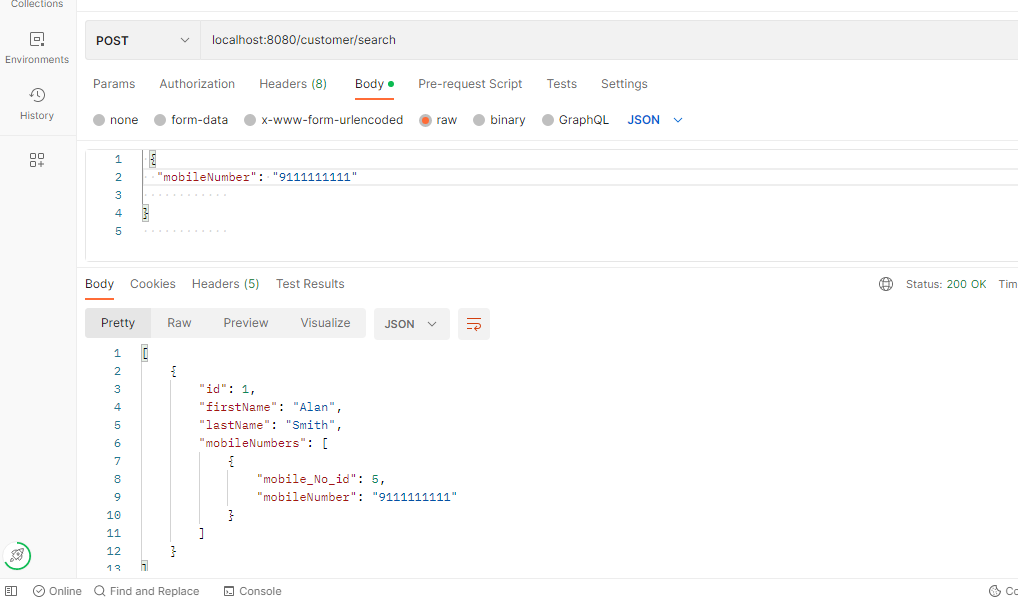Viewport: 1018px width, 597px height.
Task: Click the "mobileNumber" key in request body
Action: pos(207,177)
